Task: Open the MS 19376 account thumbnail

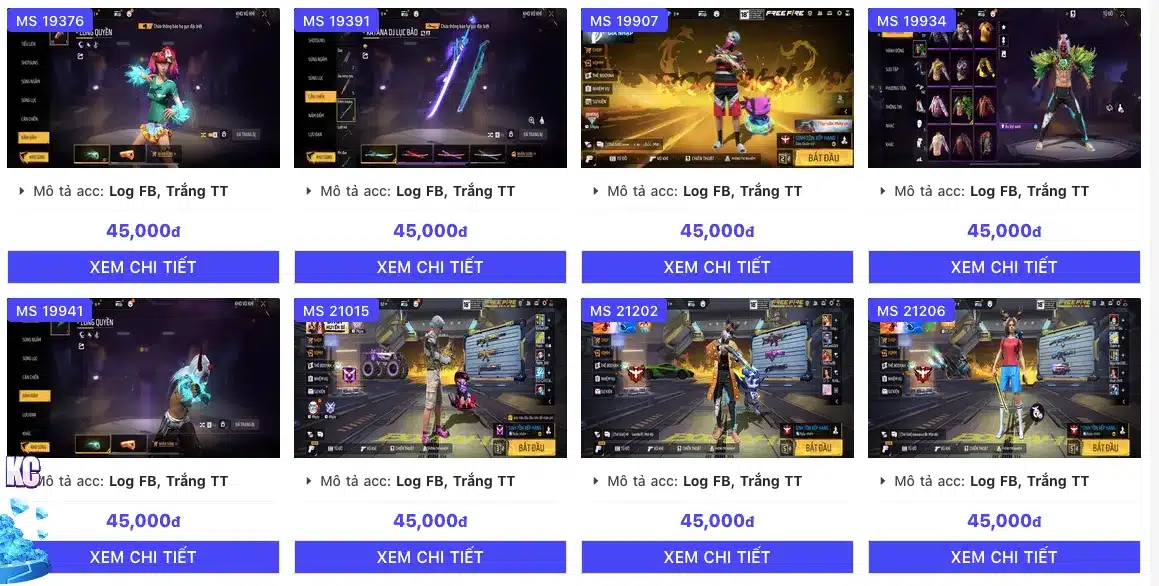Action: point(143,88)
